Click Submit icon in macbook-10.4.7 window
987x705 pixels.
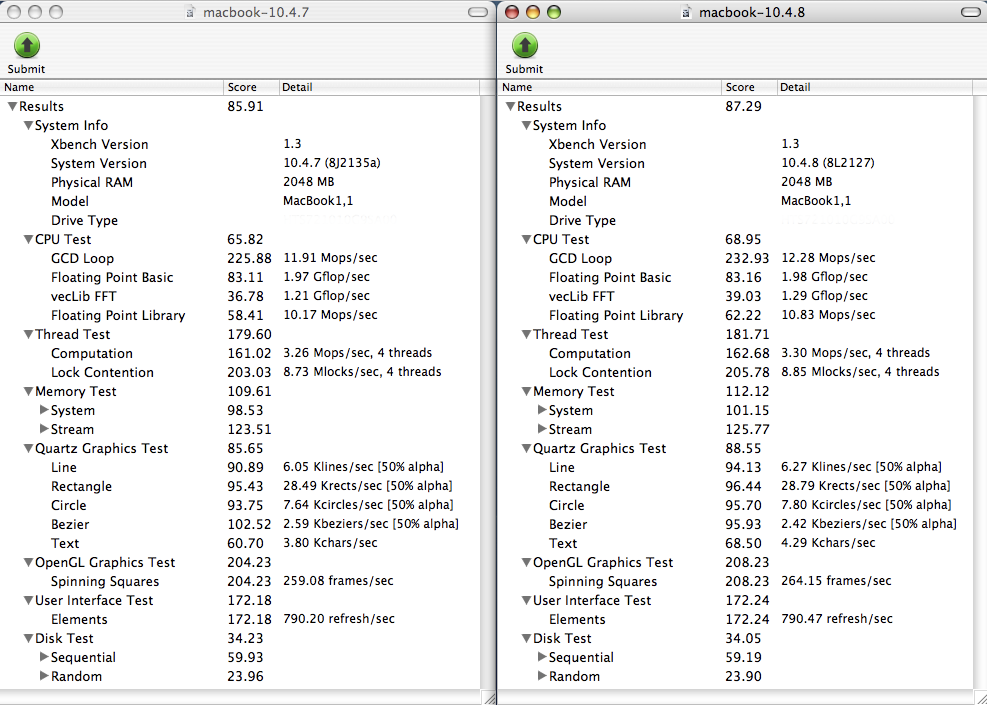pyautogui.click(x=26, y=45)
